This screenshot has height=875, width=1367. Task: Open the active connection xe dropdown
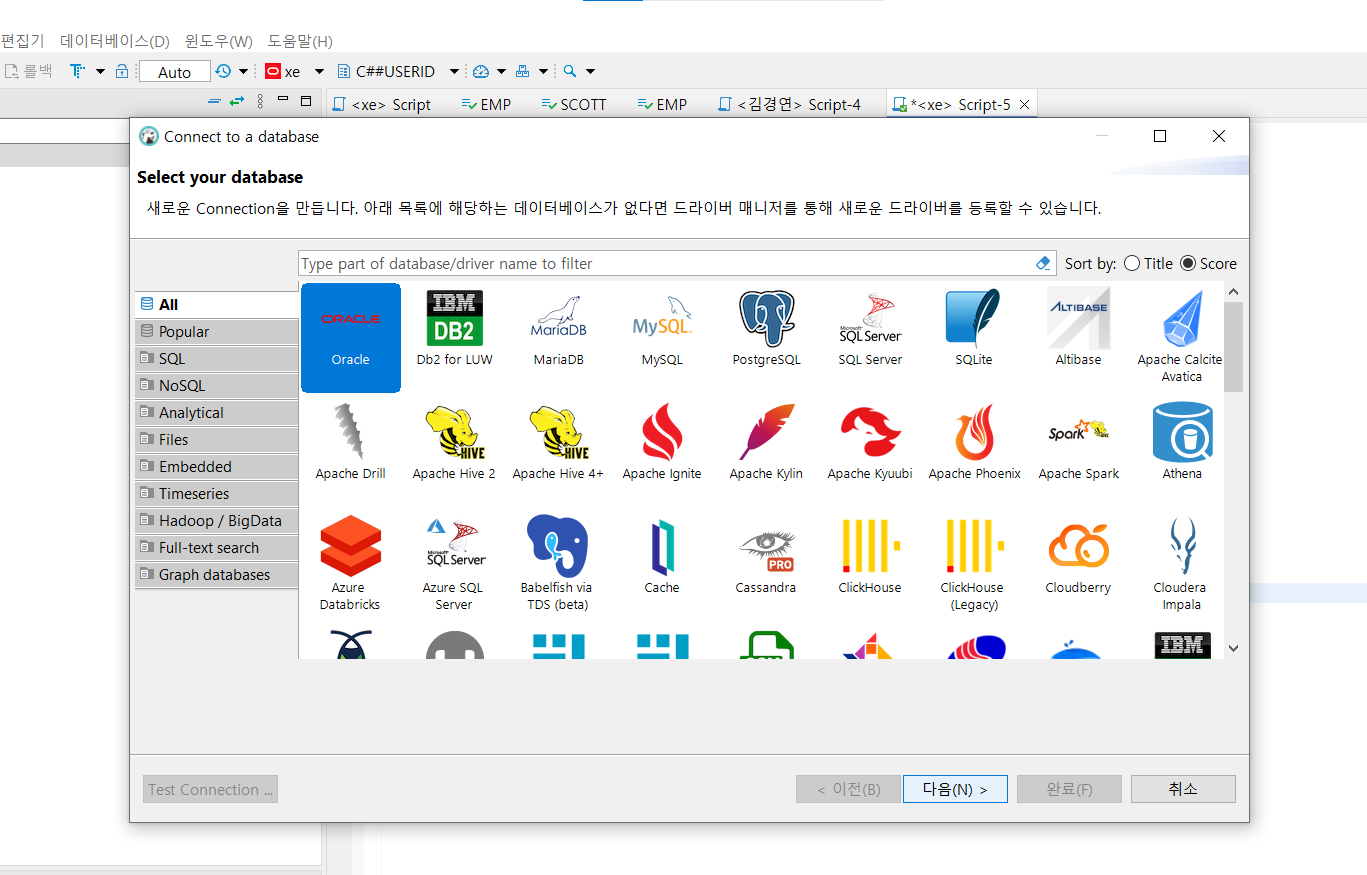click(319, 72)
